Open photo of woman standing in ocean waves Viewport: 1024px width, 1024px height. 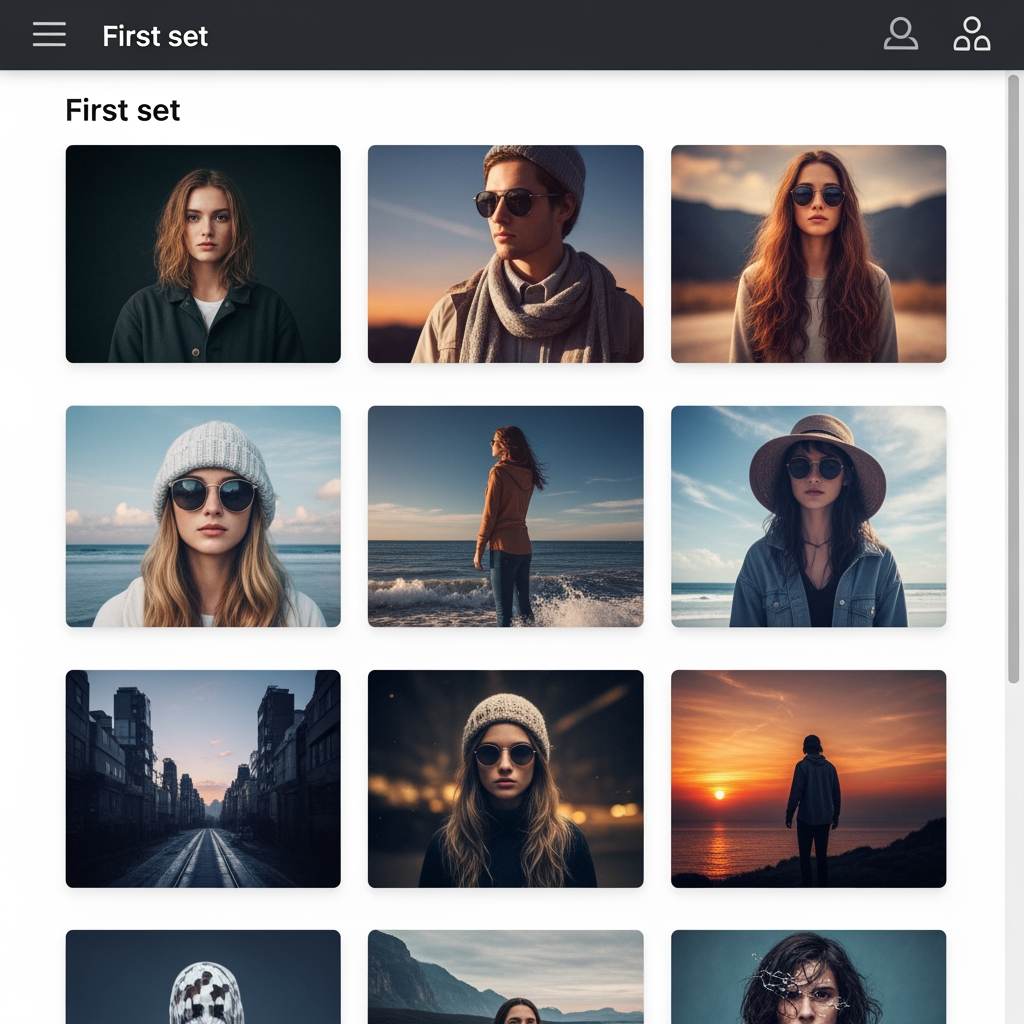505,517
